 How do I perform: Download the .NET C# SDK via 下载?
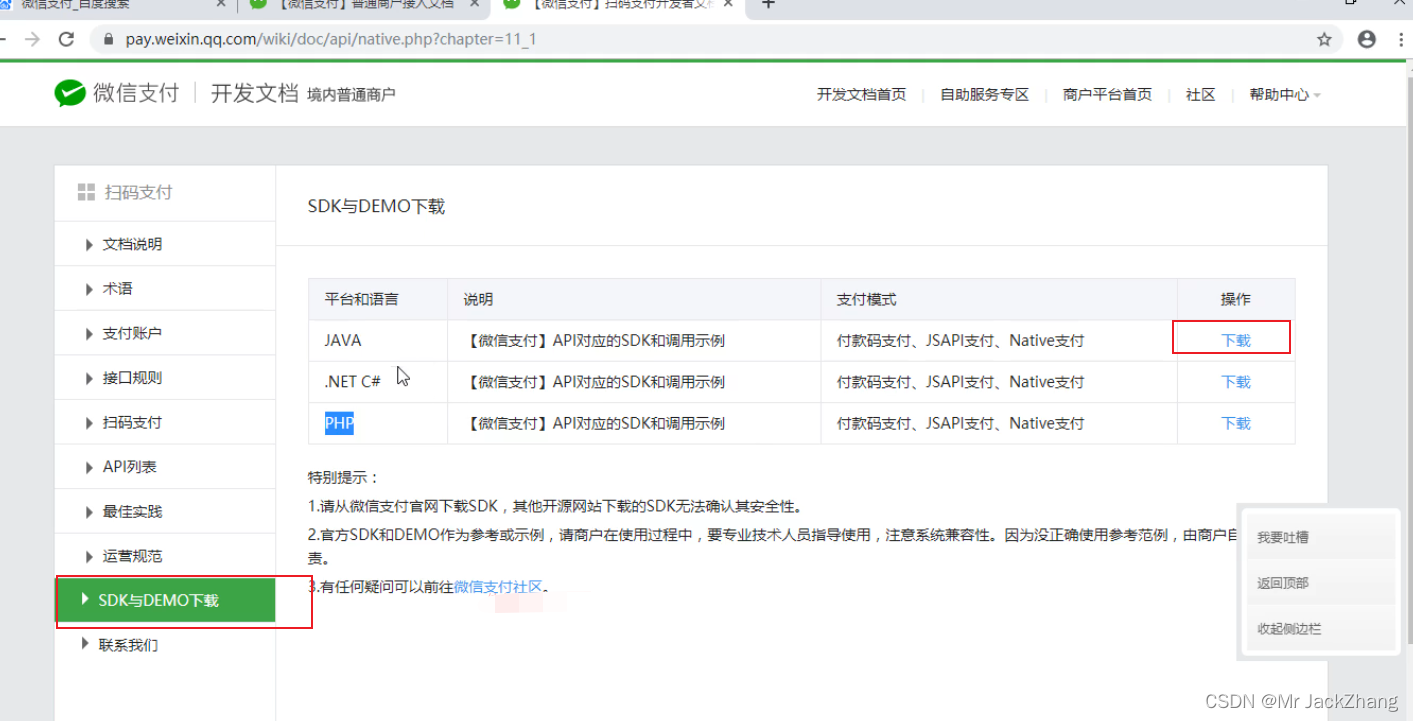click(x=1236, y=382)
